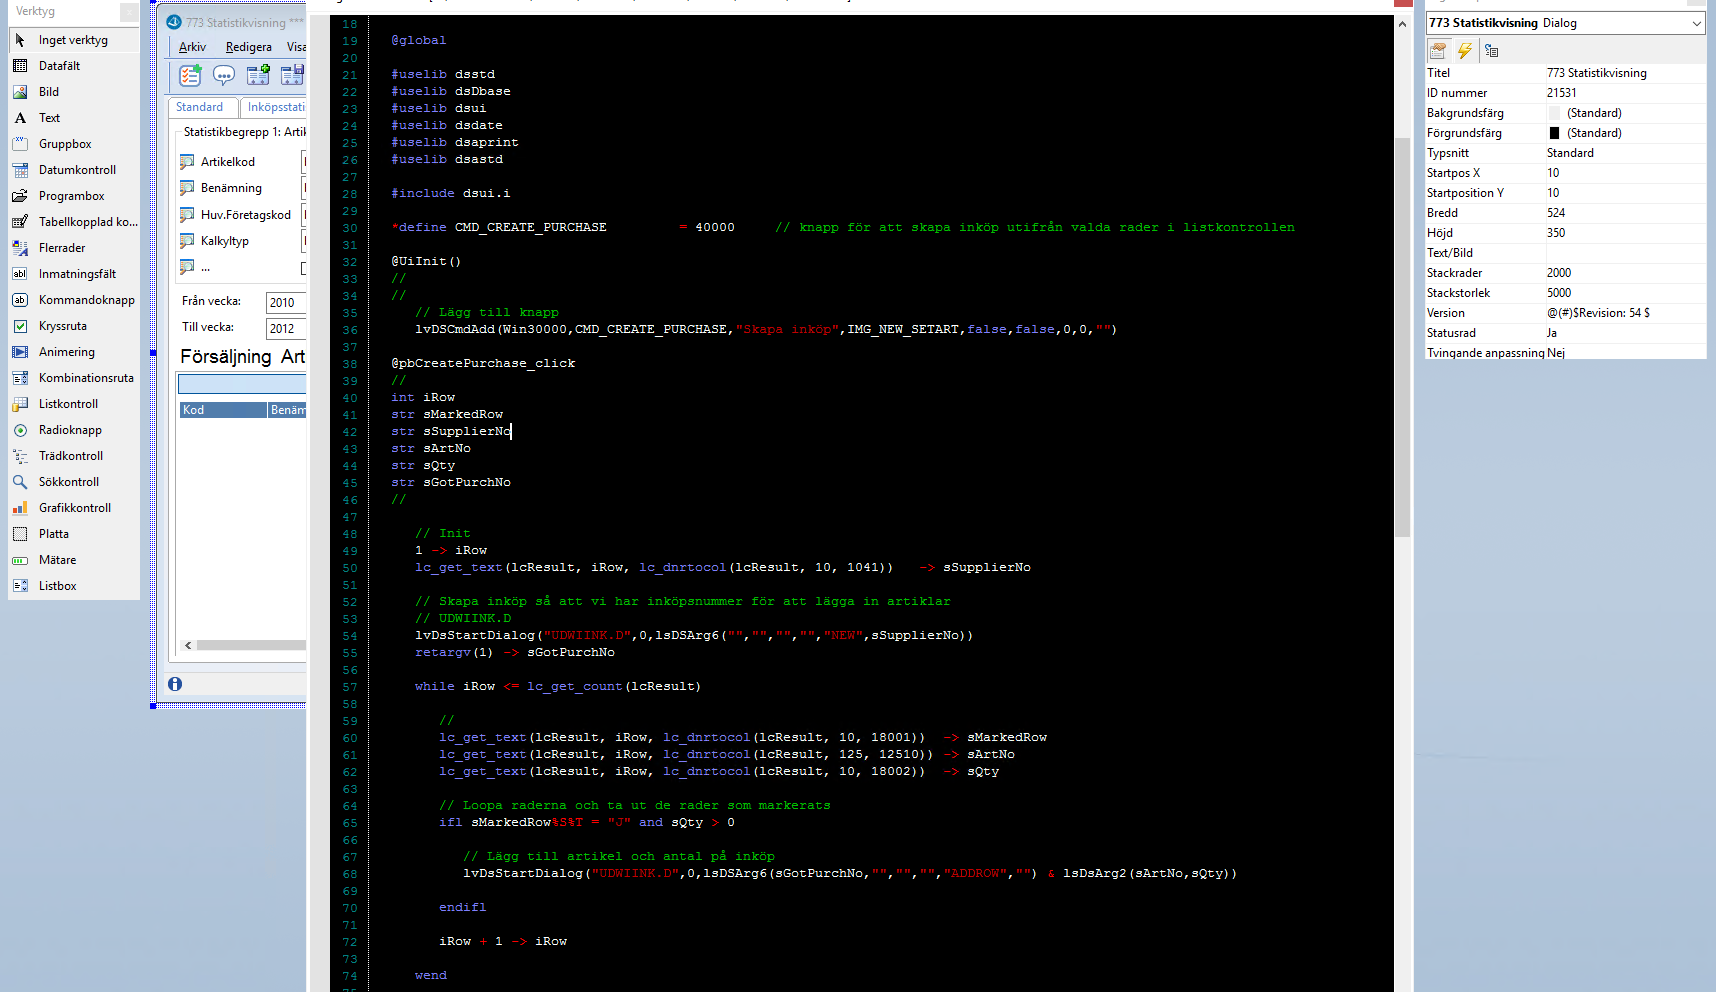Open the Redigera menu
The height and width of the screenshot is (992, 1716).
pyautogui.click(x=248, y=47)
